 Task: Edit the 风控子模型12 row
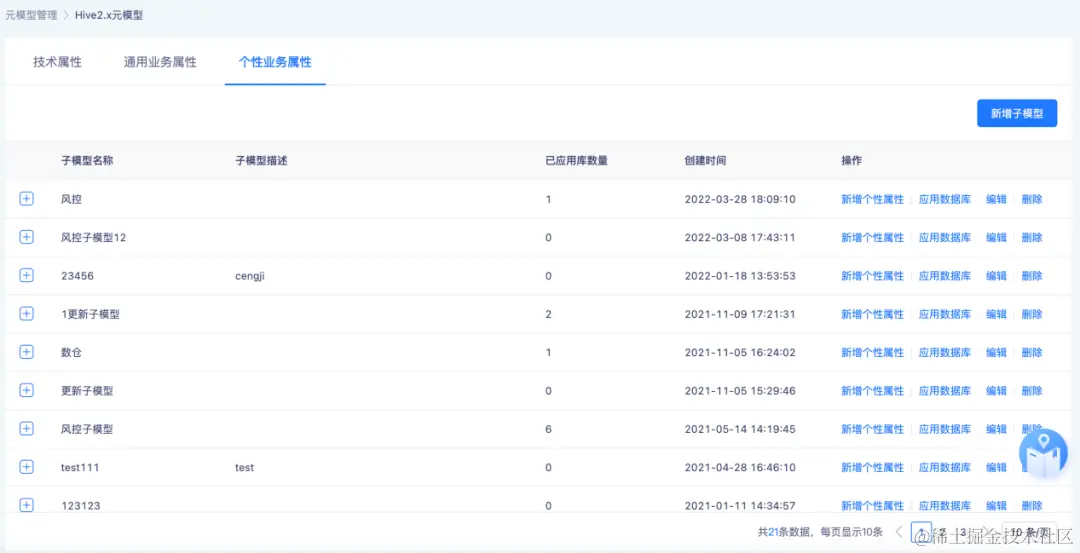pyautogui.click(x=996, y=238)
